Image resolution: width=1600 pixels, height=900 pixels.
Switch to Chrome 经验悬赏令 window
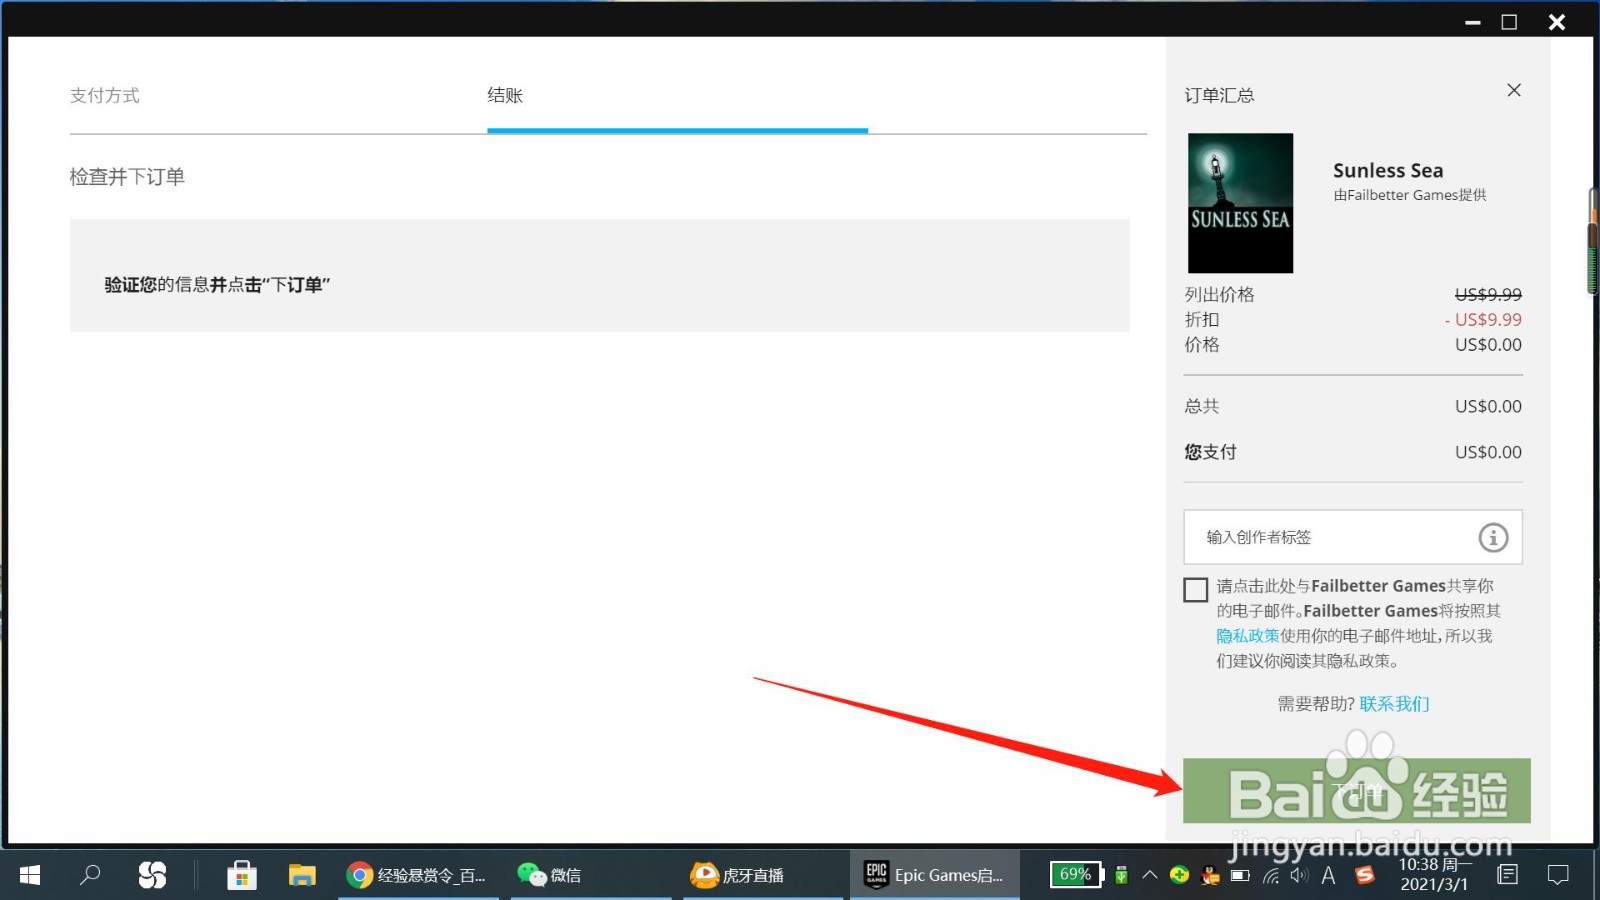coord(417,875)
